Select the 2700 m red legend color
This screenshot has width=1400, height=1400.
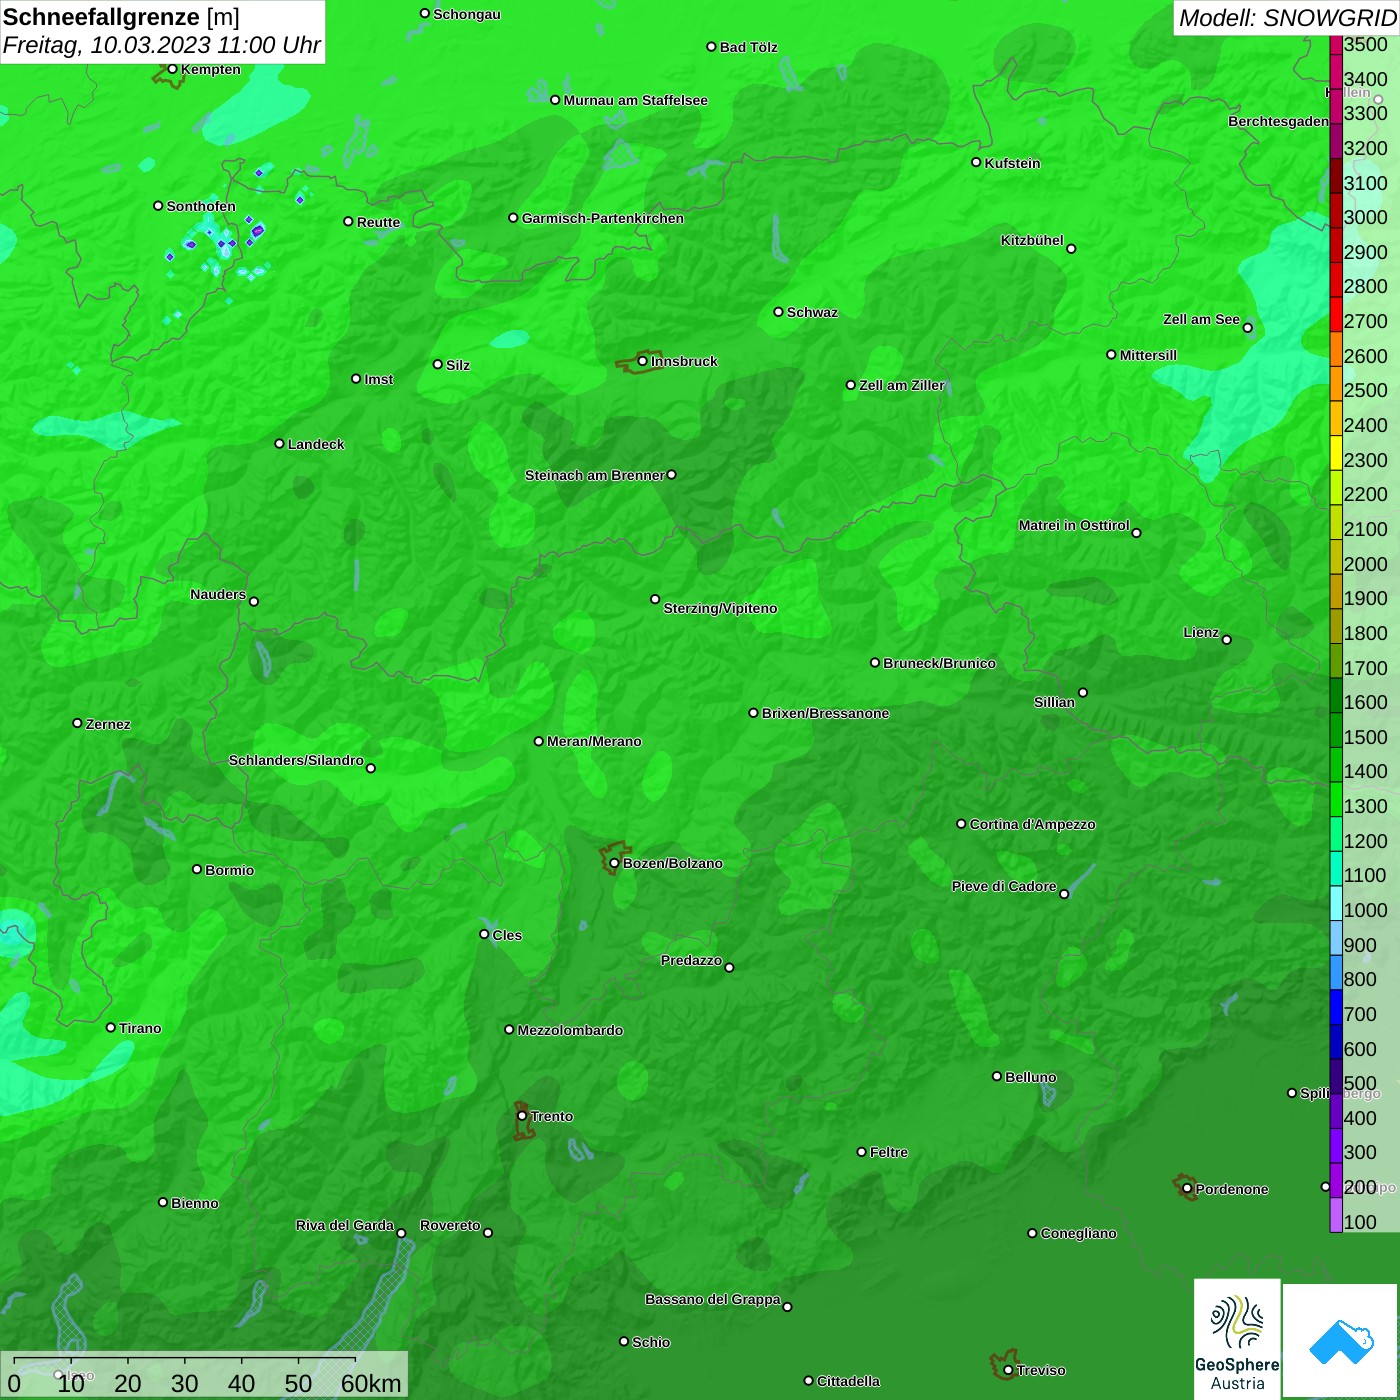[1336, 314]
